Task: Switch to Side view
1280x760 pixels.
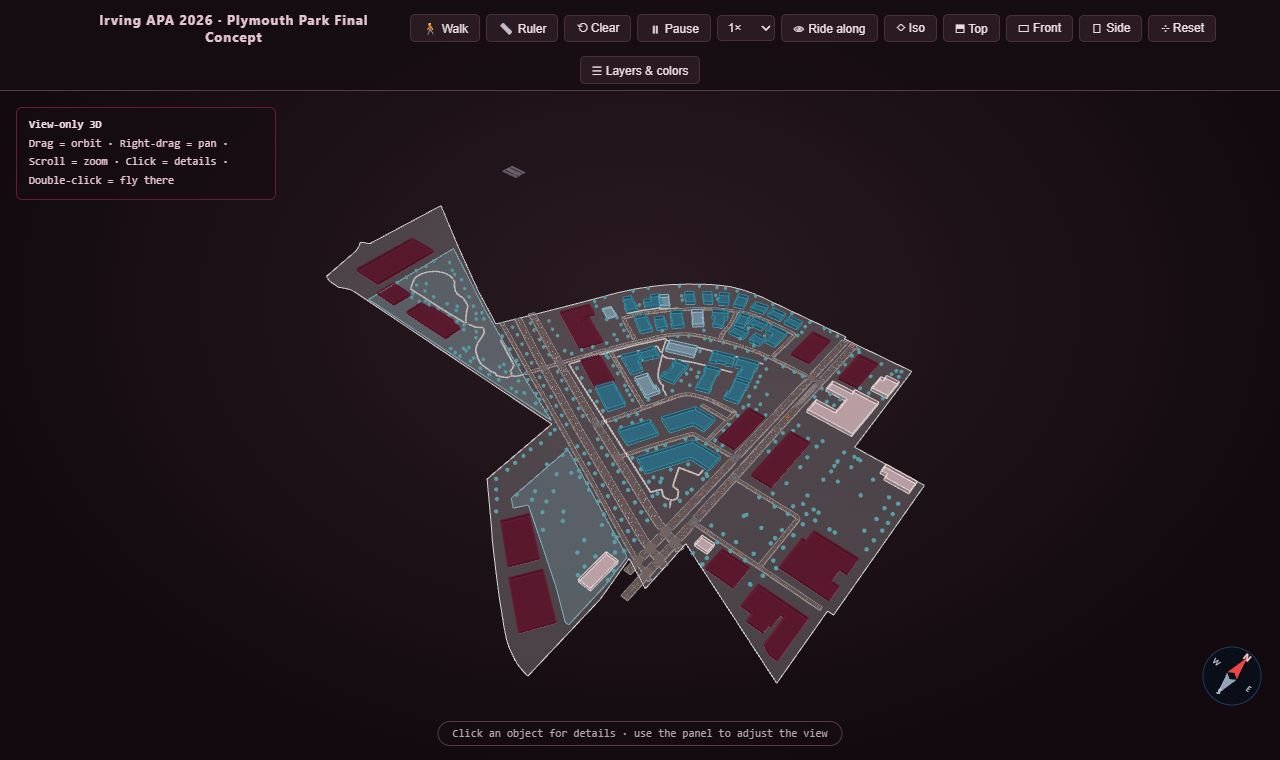Action: pos(1110,28)
